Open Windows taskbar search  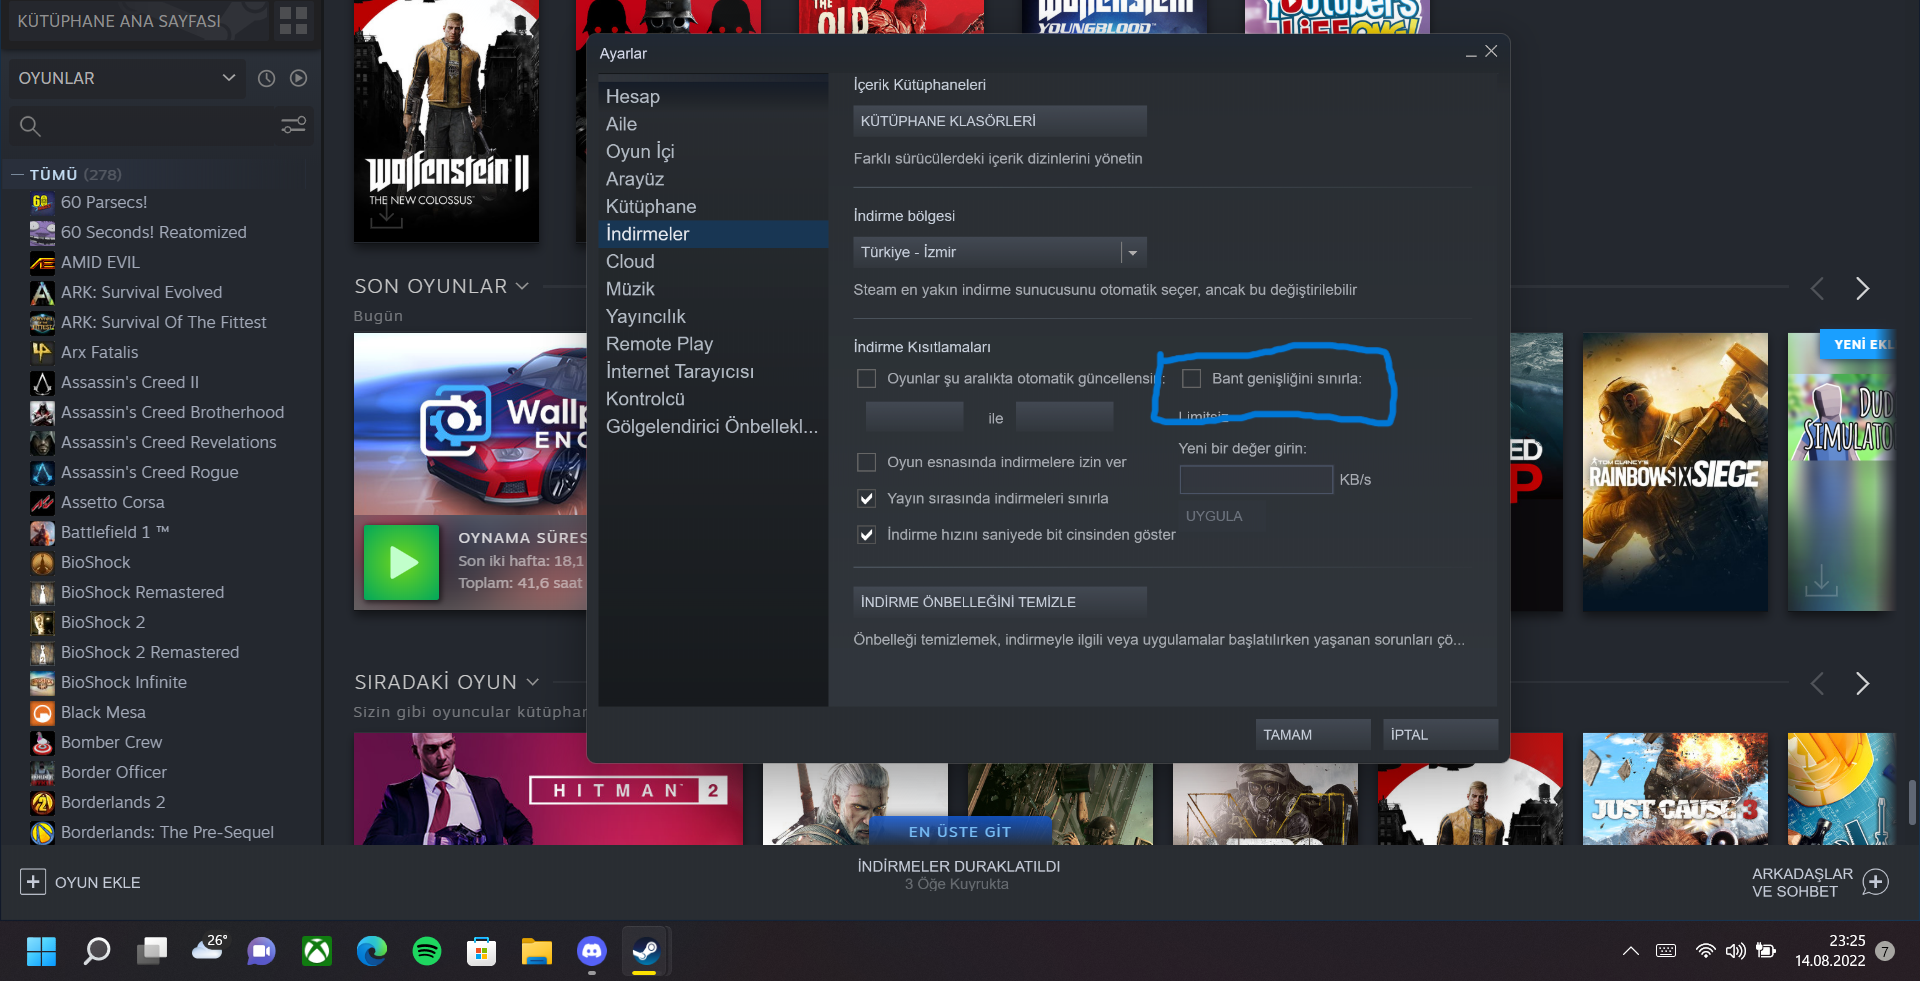click(96, 951)
